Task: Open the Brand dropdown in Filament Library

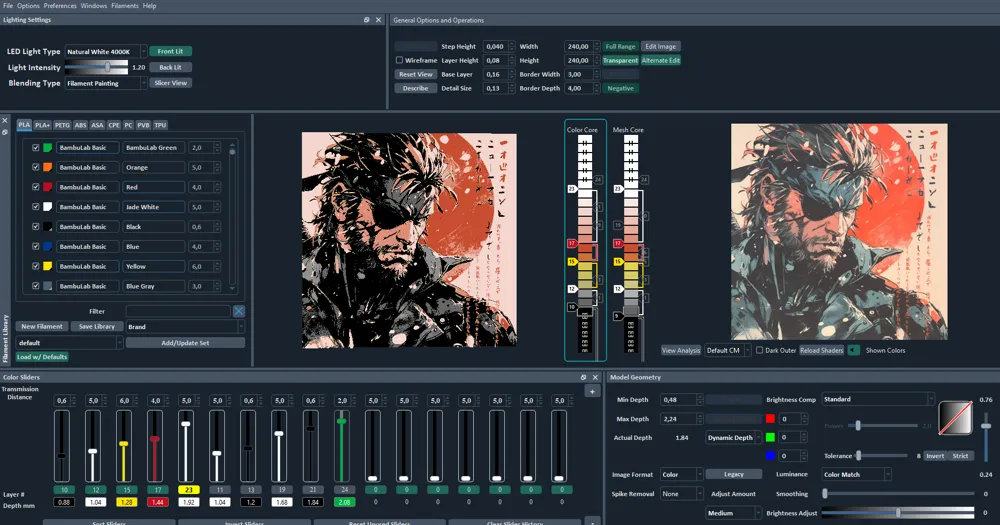Action: 185,327
